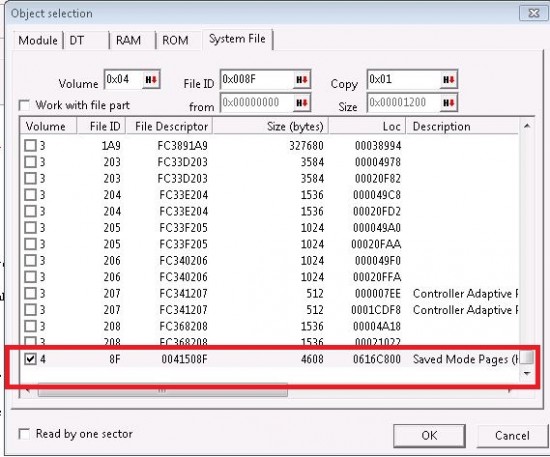
Task: Enable the Work with file part checkbox
Action: pos(24,105)
